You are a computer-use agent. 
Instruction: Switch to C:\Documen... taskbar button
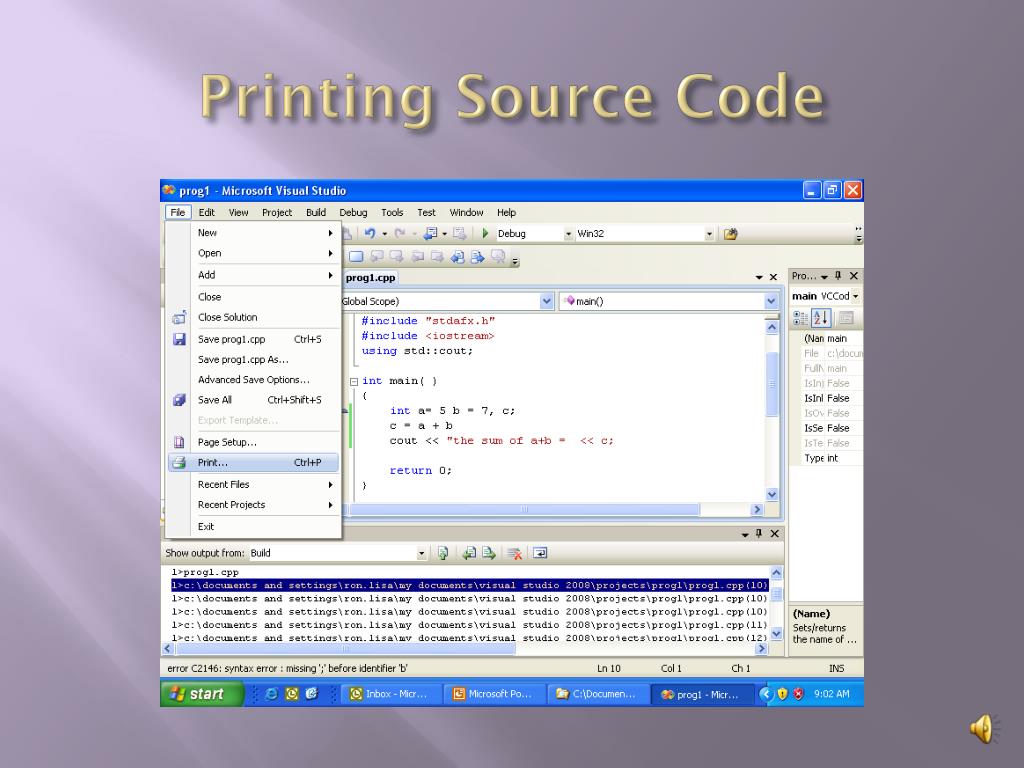tap(598, 694)
